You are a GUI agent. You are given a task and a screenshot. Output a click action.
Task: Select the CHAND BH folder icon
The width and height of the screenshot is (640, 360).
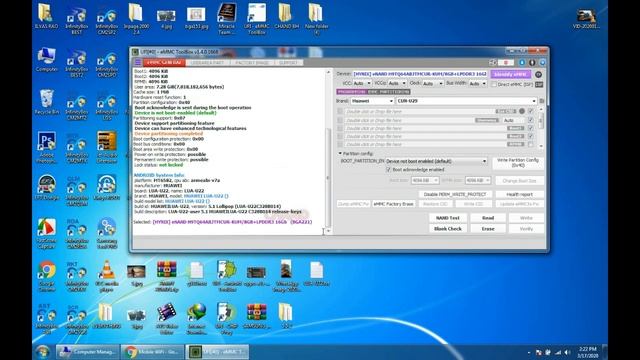tap(287, 16)
